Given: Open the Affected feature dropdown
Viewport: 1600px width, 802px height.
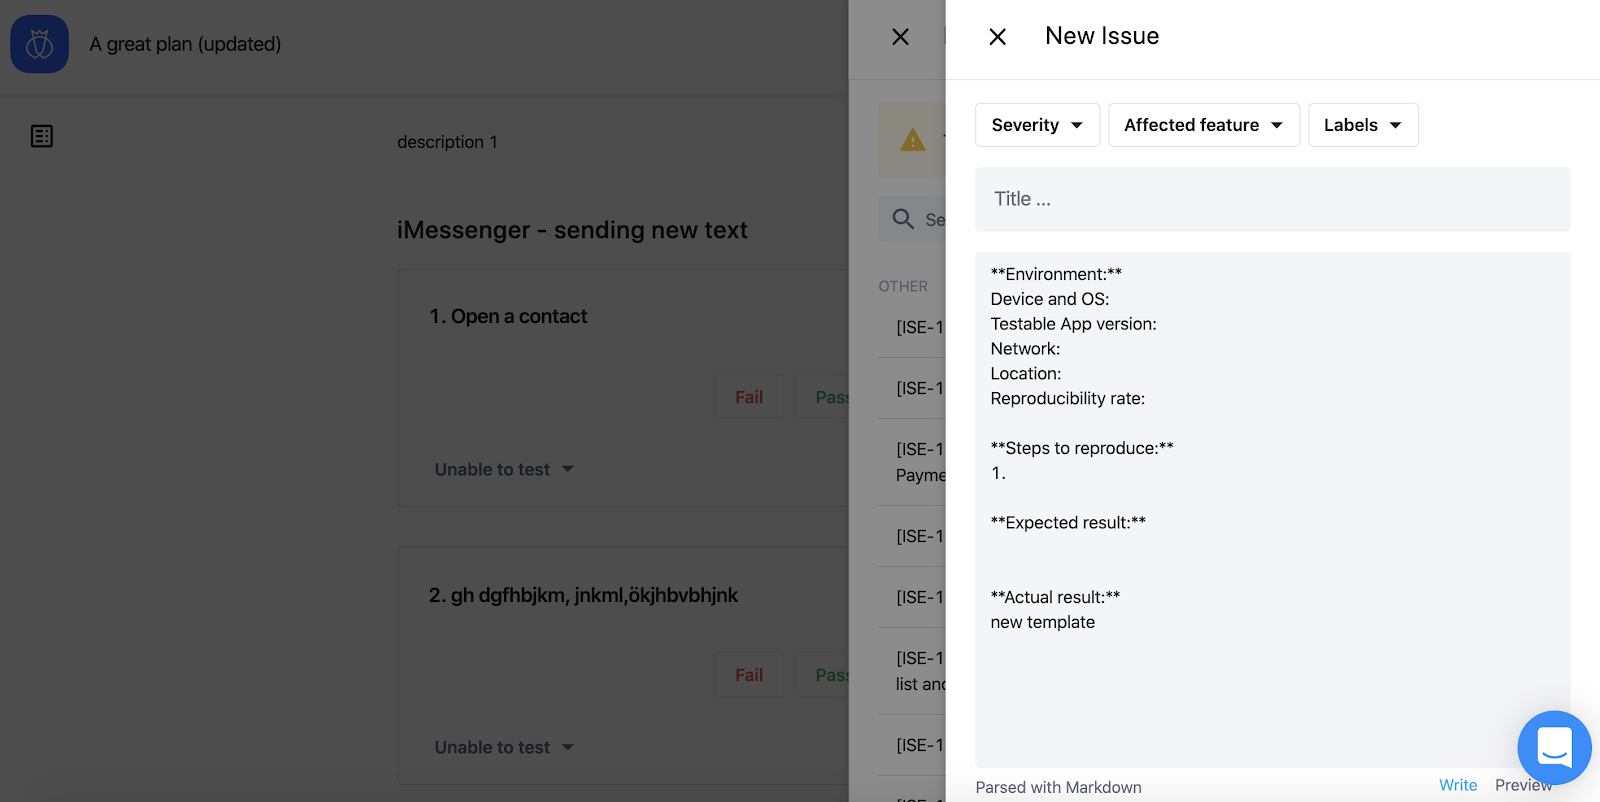Looking at the screenshot, I should click(x=1203, y=124).
